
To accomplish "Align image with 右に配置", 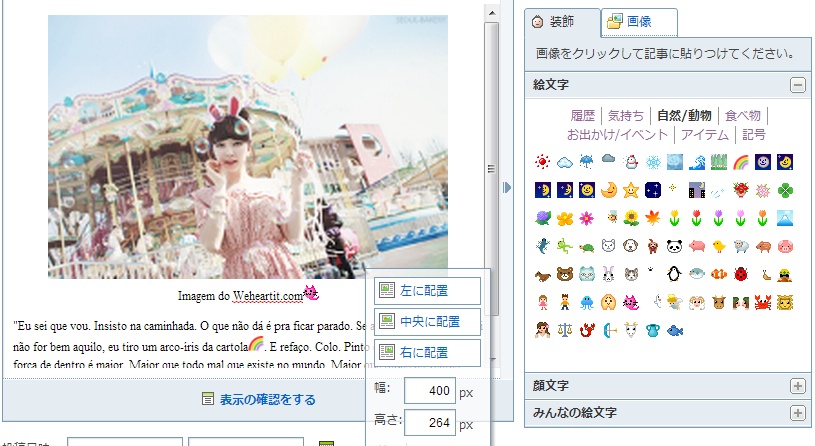I will point(427,352).
